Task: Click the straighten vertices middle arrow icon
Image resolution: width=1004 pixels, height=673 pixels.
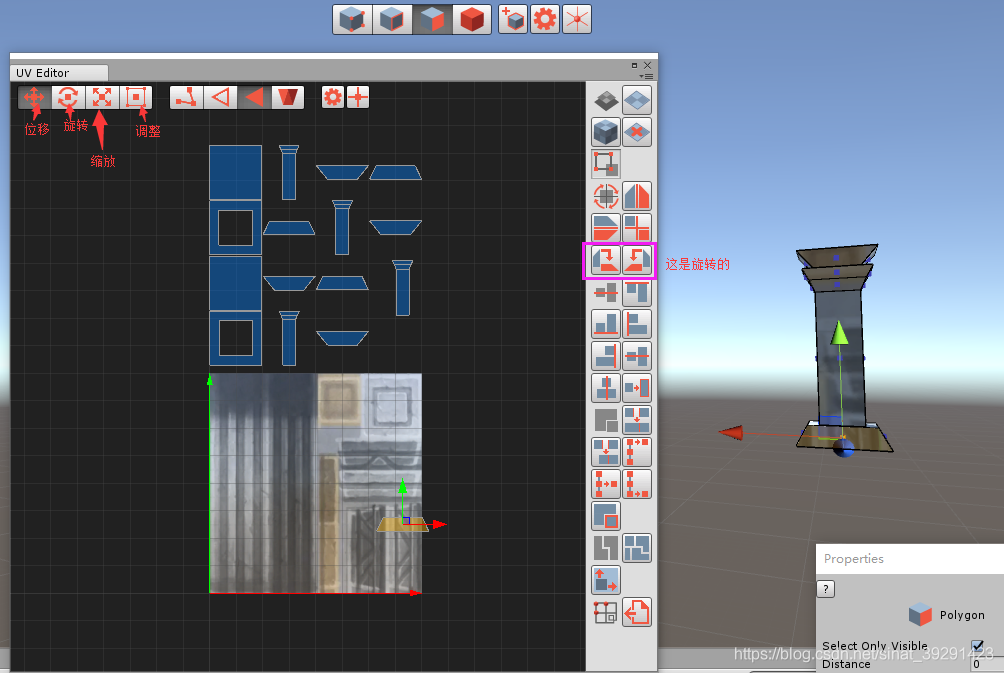Action: 605,484
